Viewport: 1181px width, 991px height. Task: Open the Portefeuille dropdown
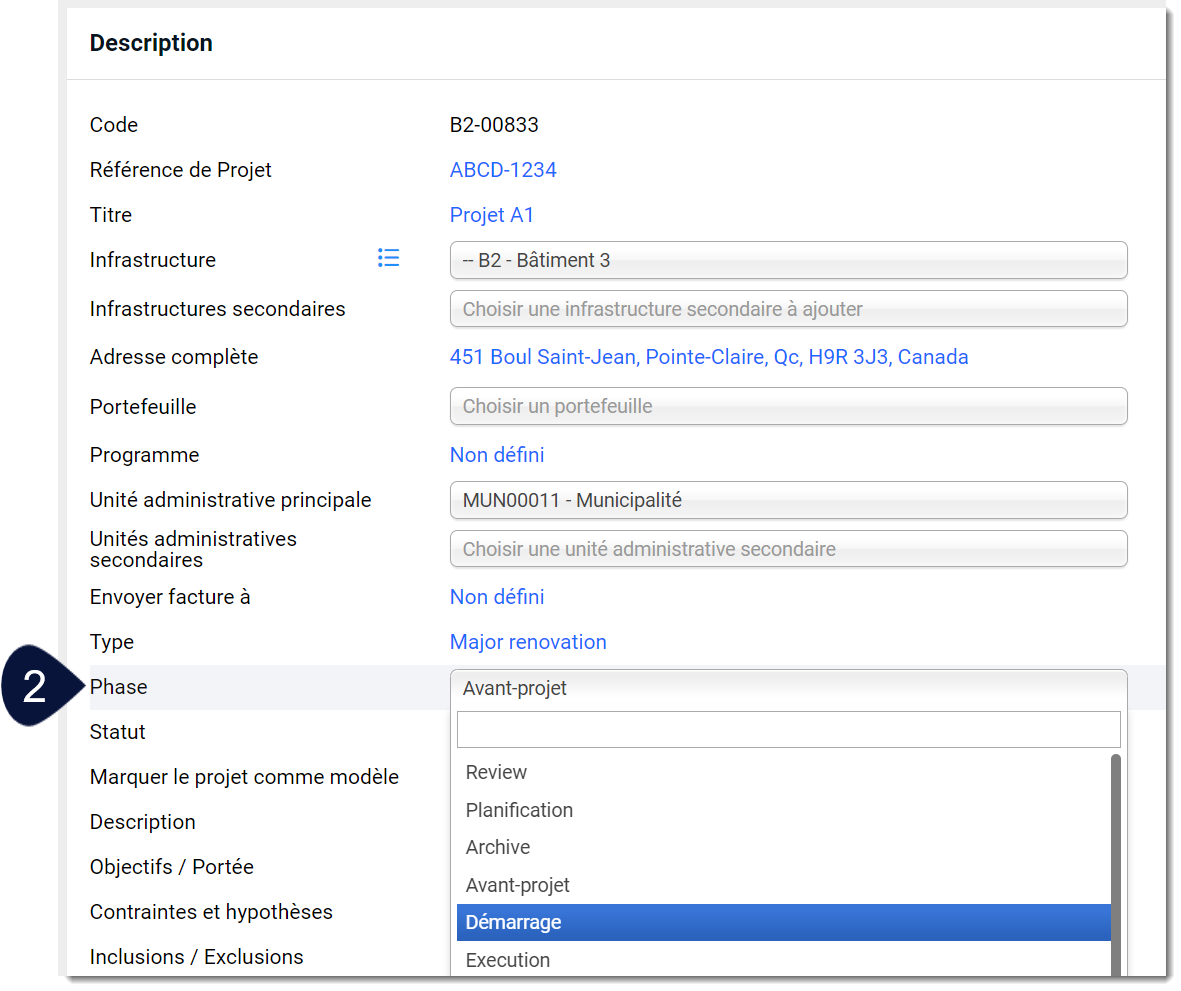(x=788, y=406)
